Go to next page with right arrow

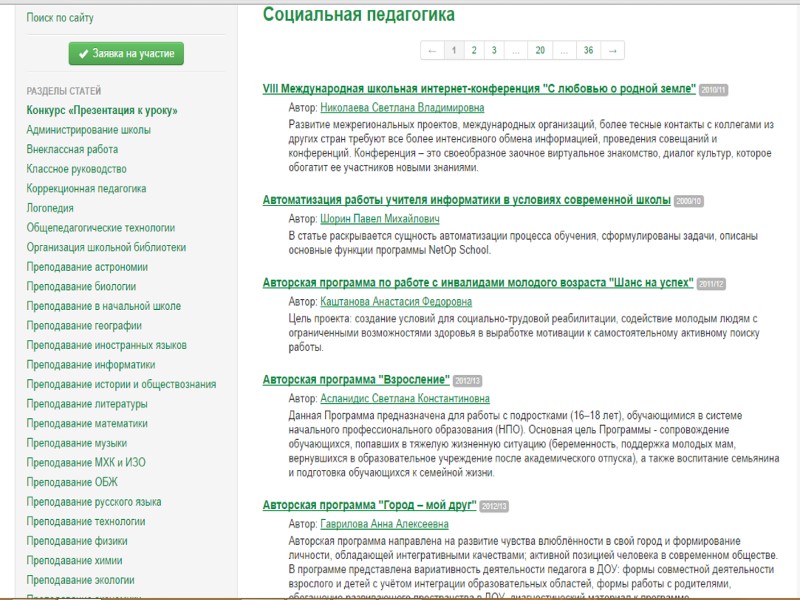(x=613, y=50)
